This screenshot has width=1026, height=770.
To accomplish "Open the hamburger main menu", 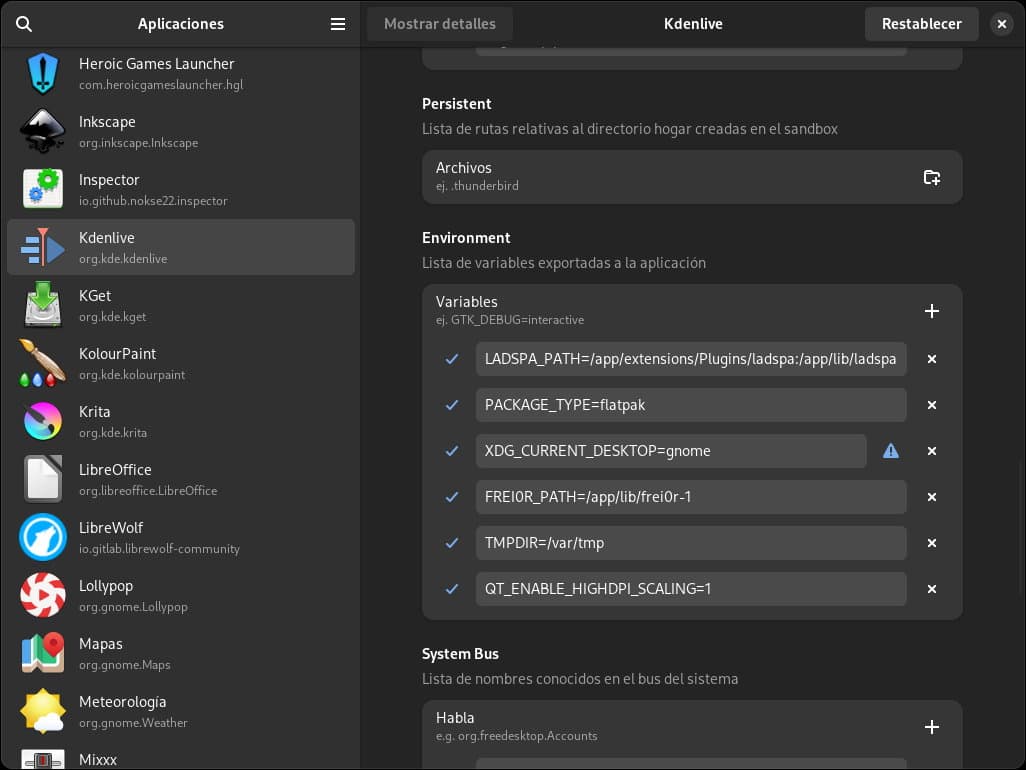I will (x=338, y=24).
